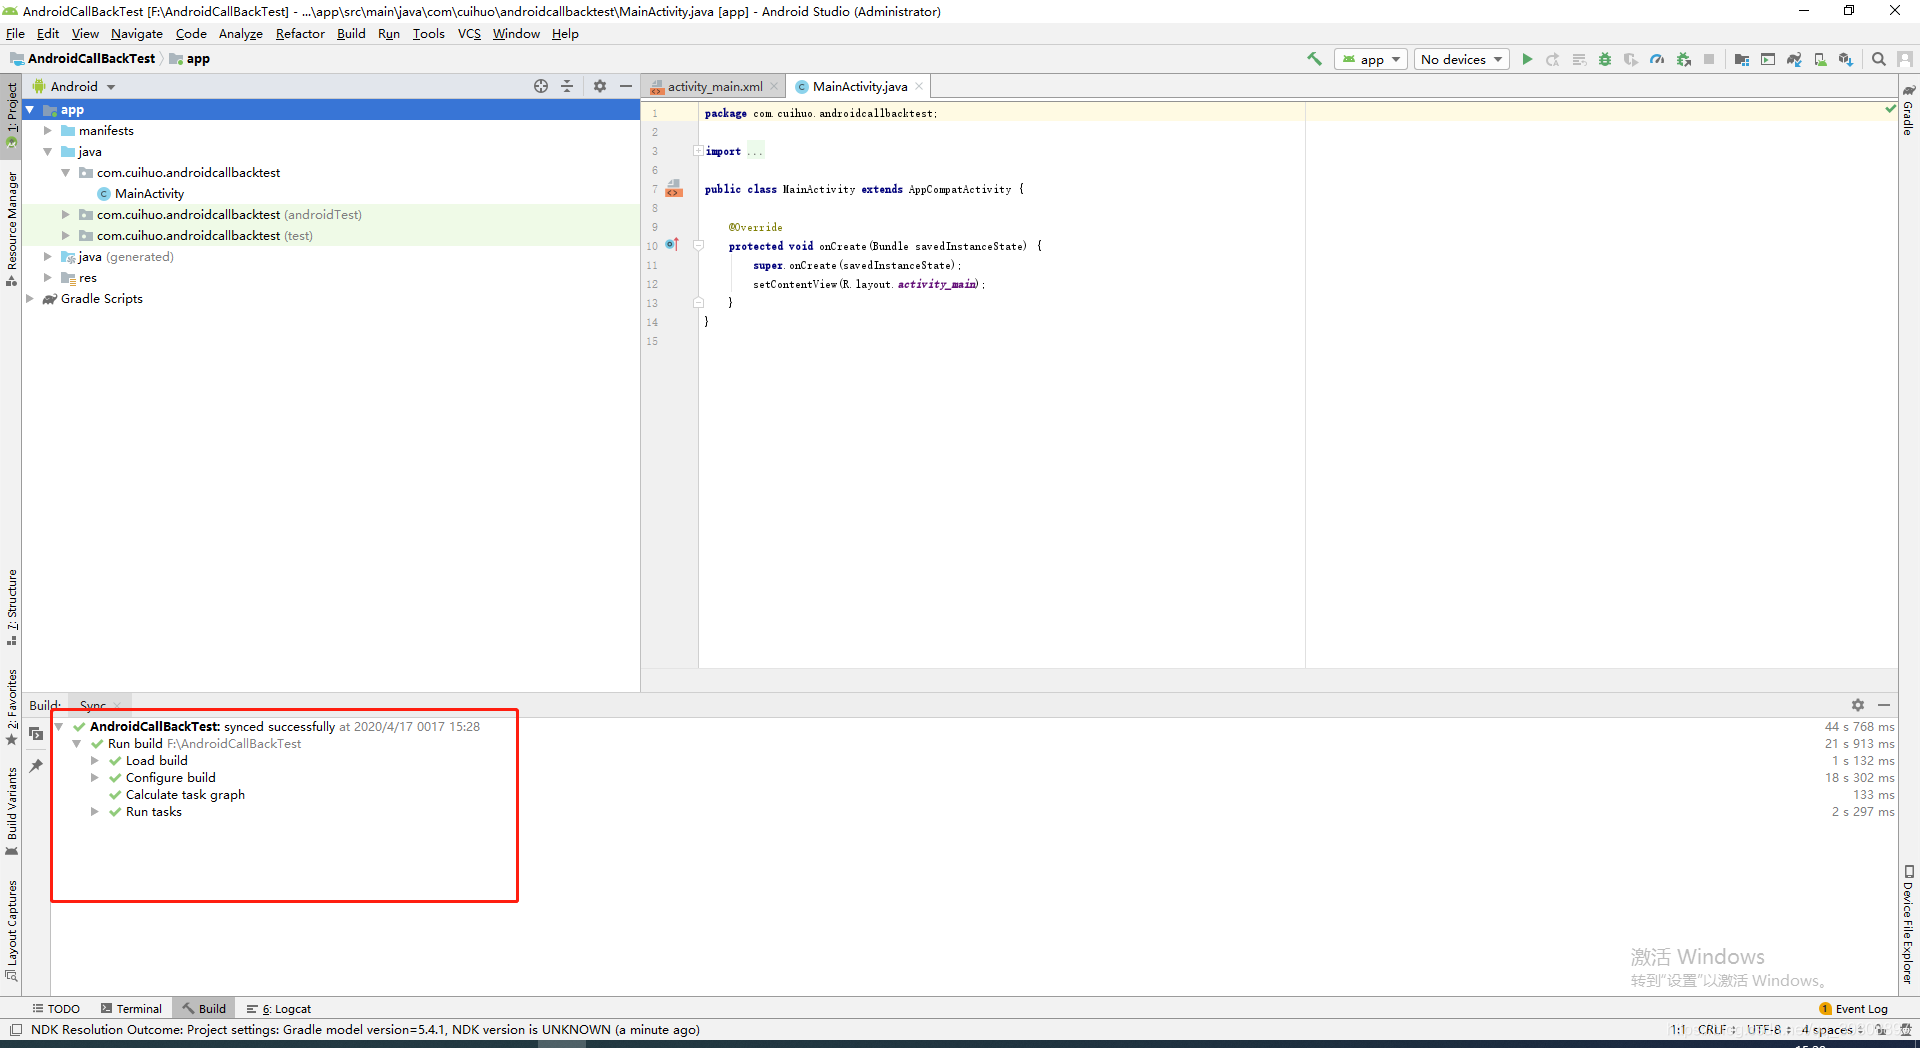Open the Terminal tool window

131,1009
